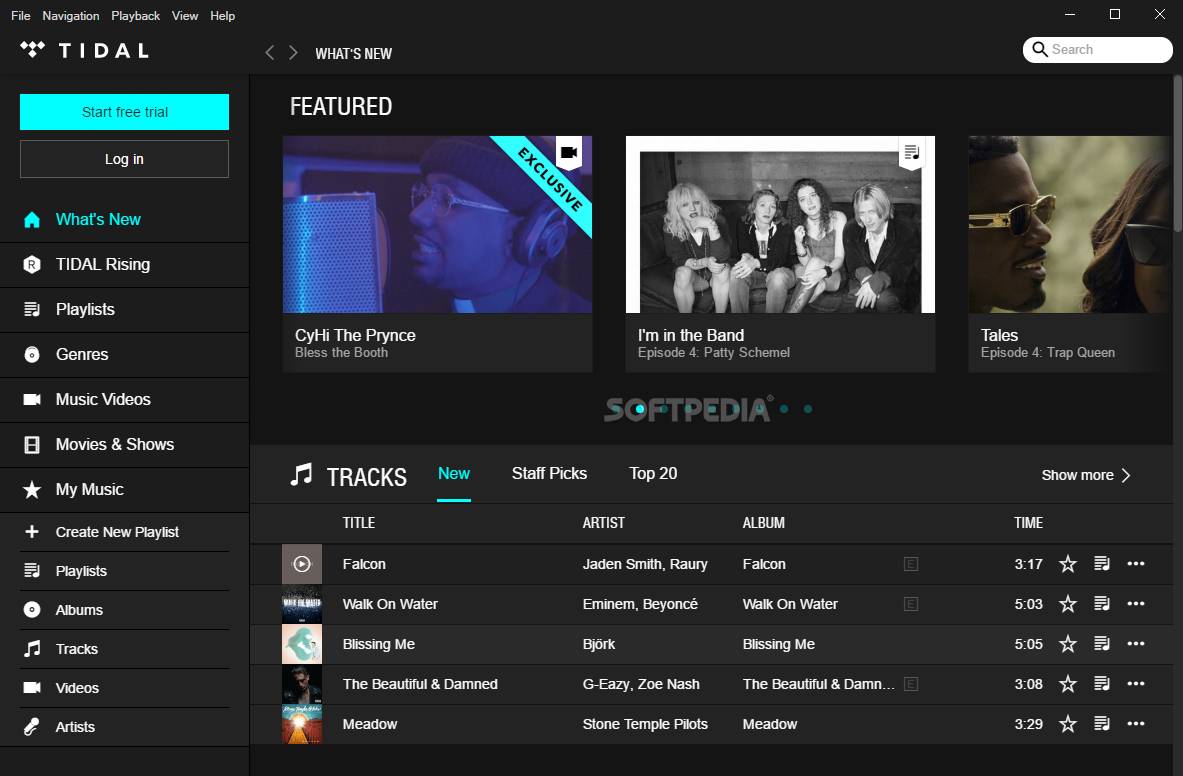Click the last featured carousel dot

tap(808, 409)
